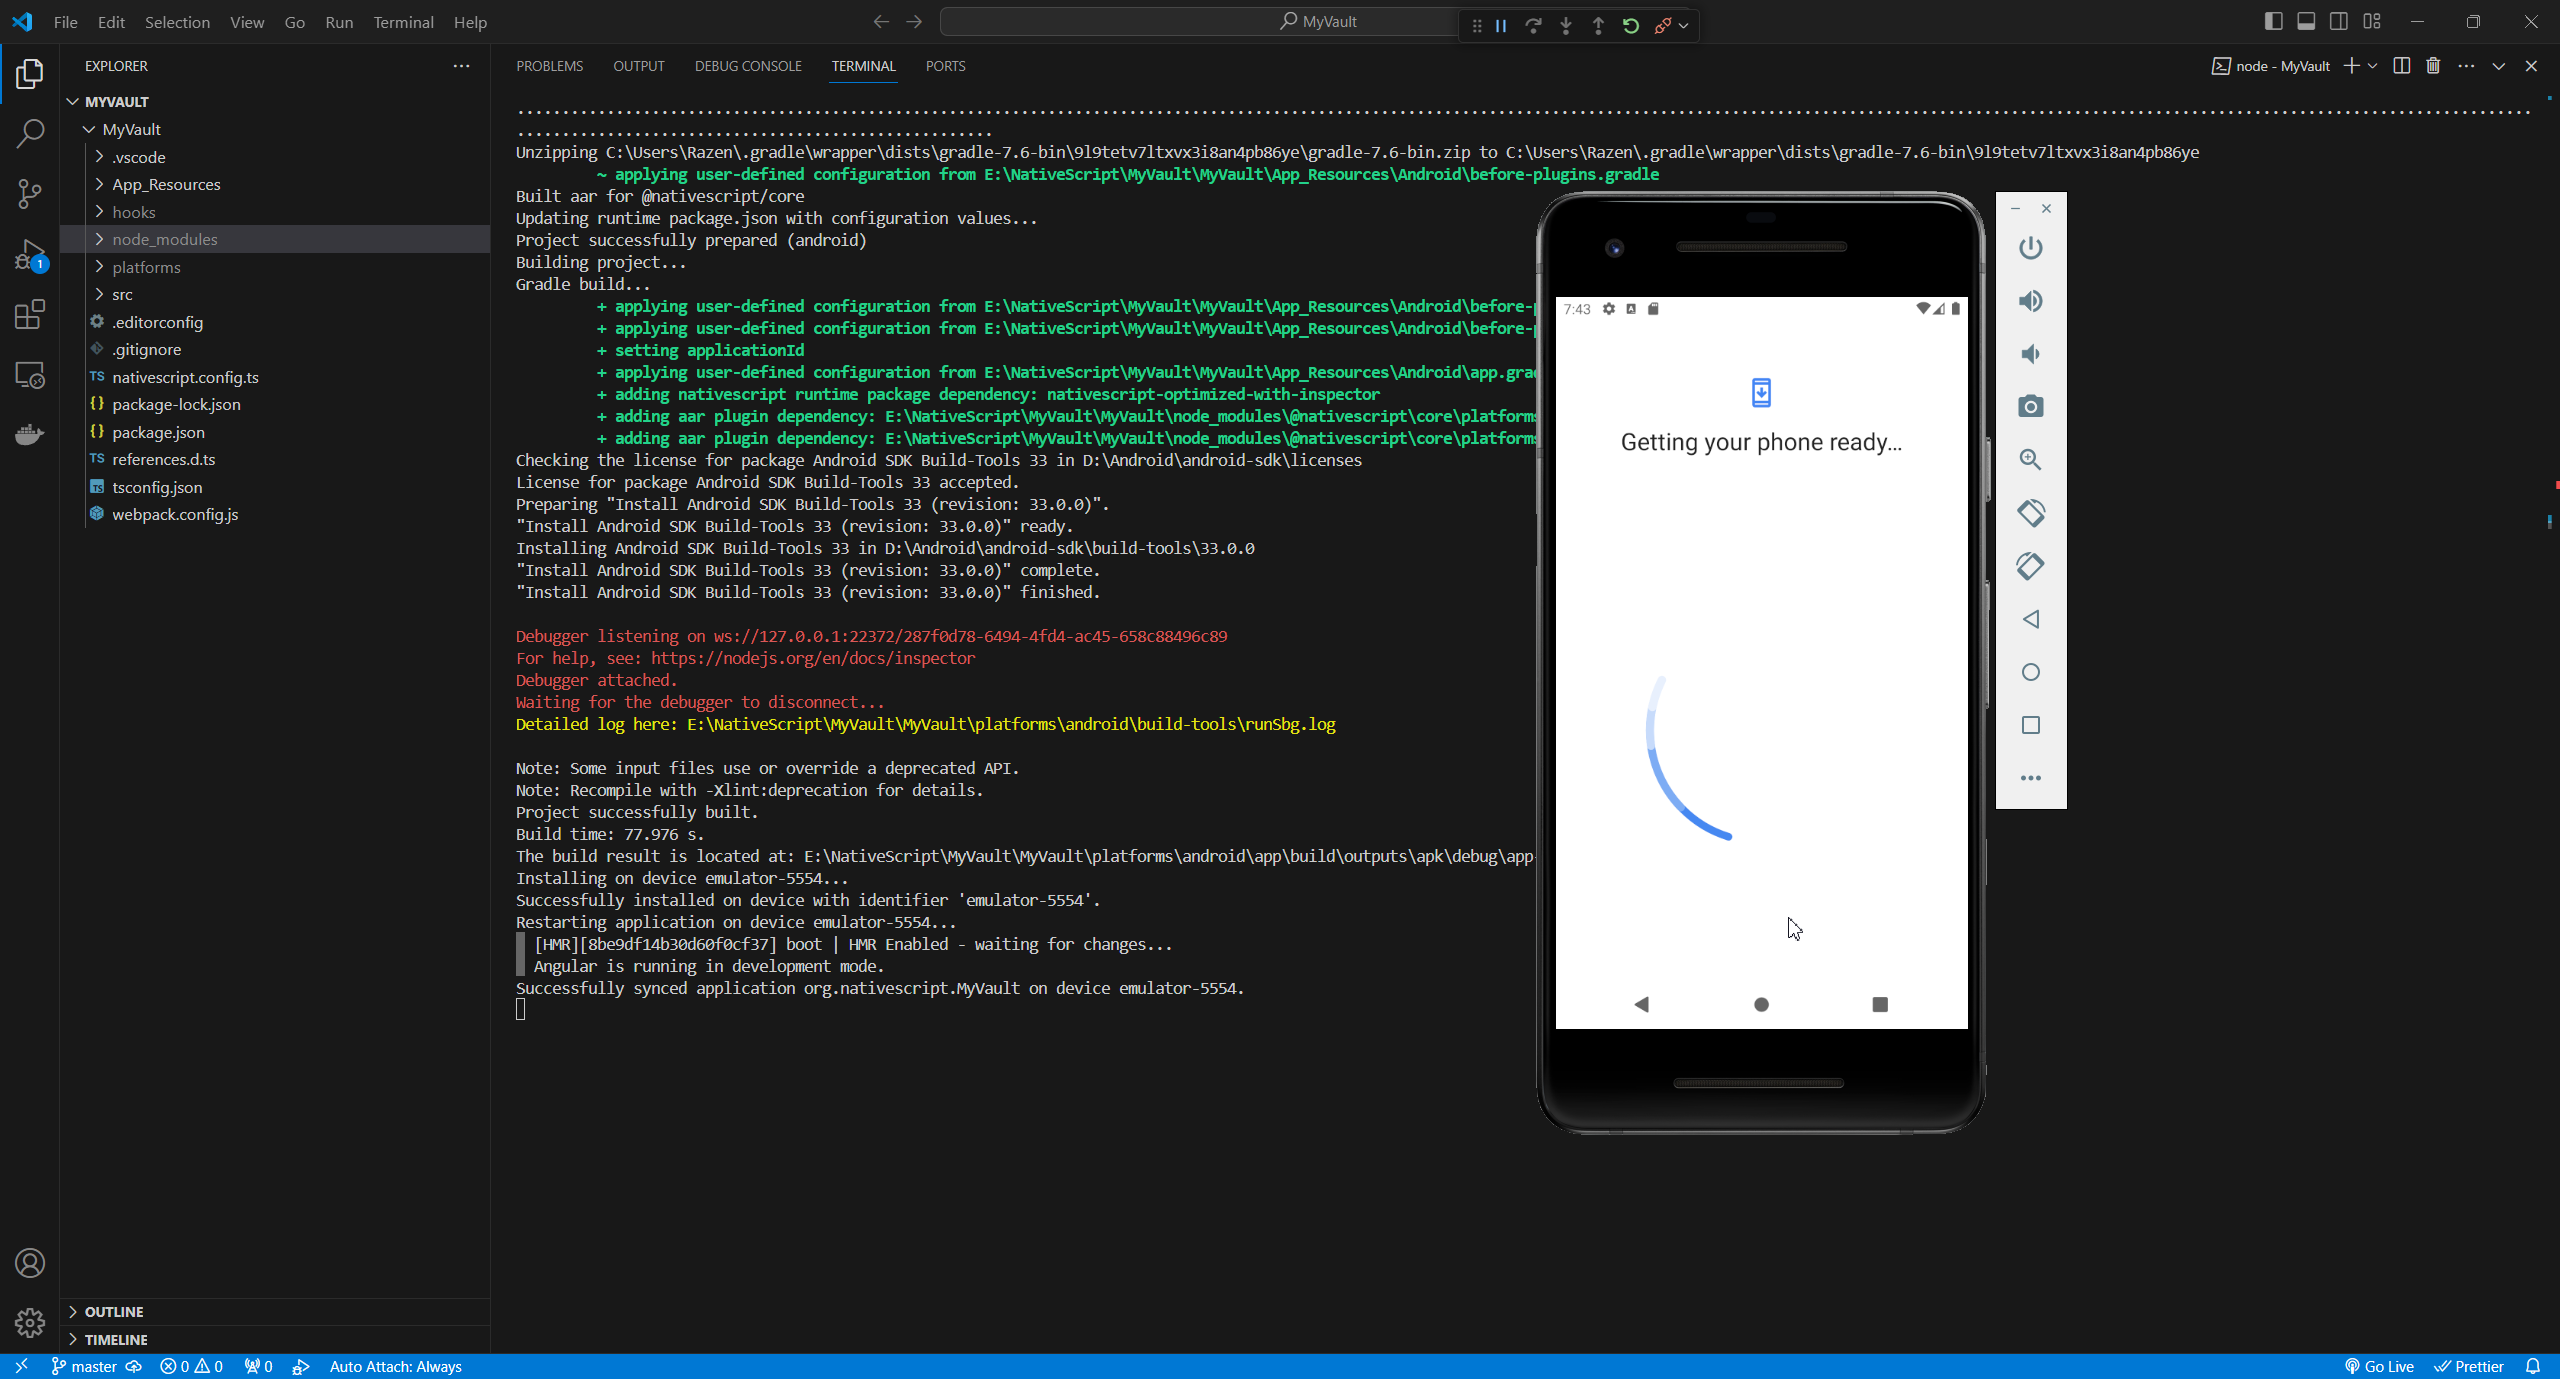Click Auto Attach: Always status item
Image resolution: width=2560 pixels, height=1379 pixels.
click(x=395, y=1366)
